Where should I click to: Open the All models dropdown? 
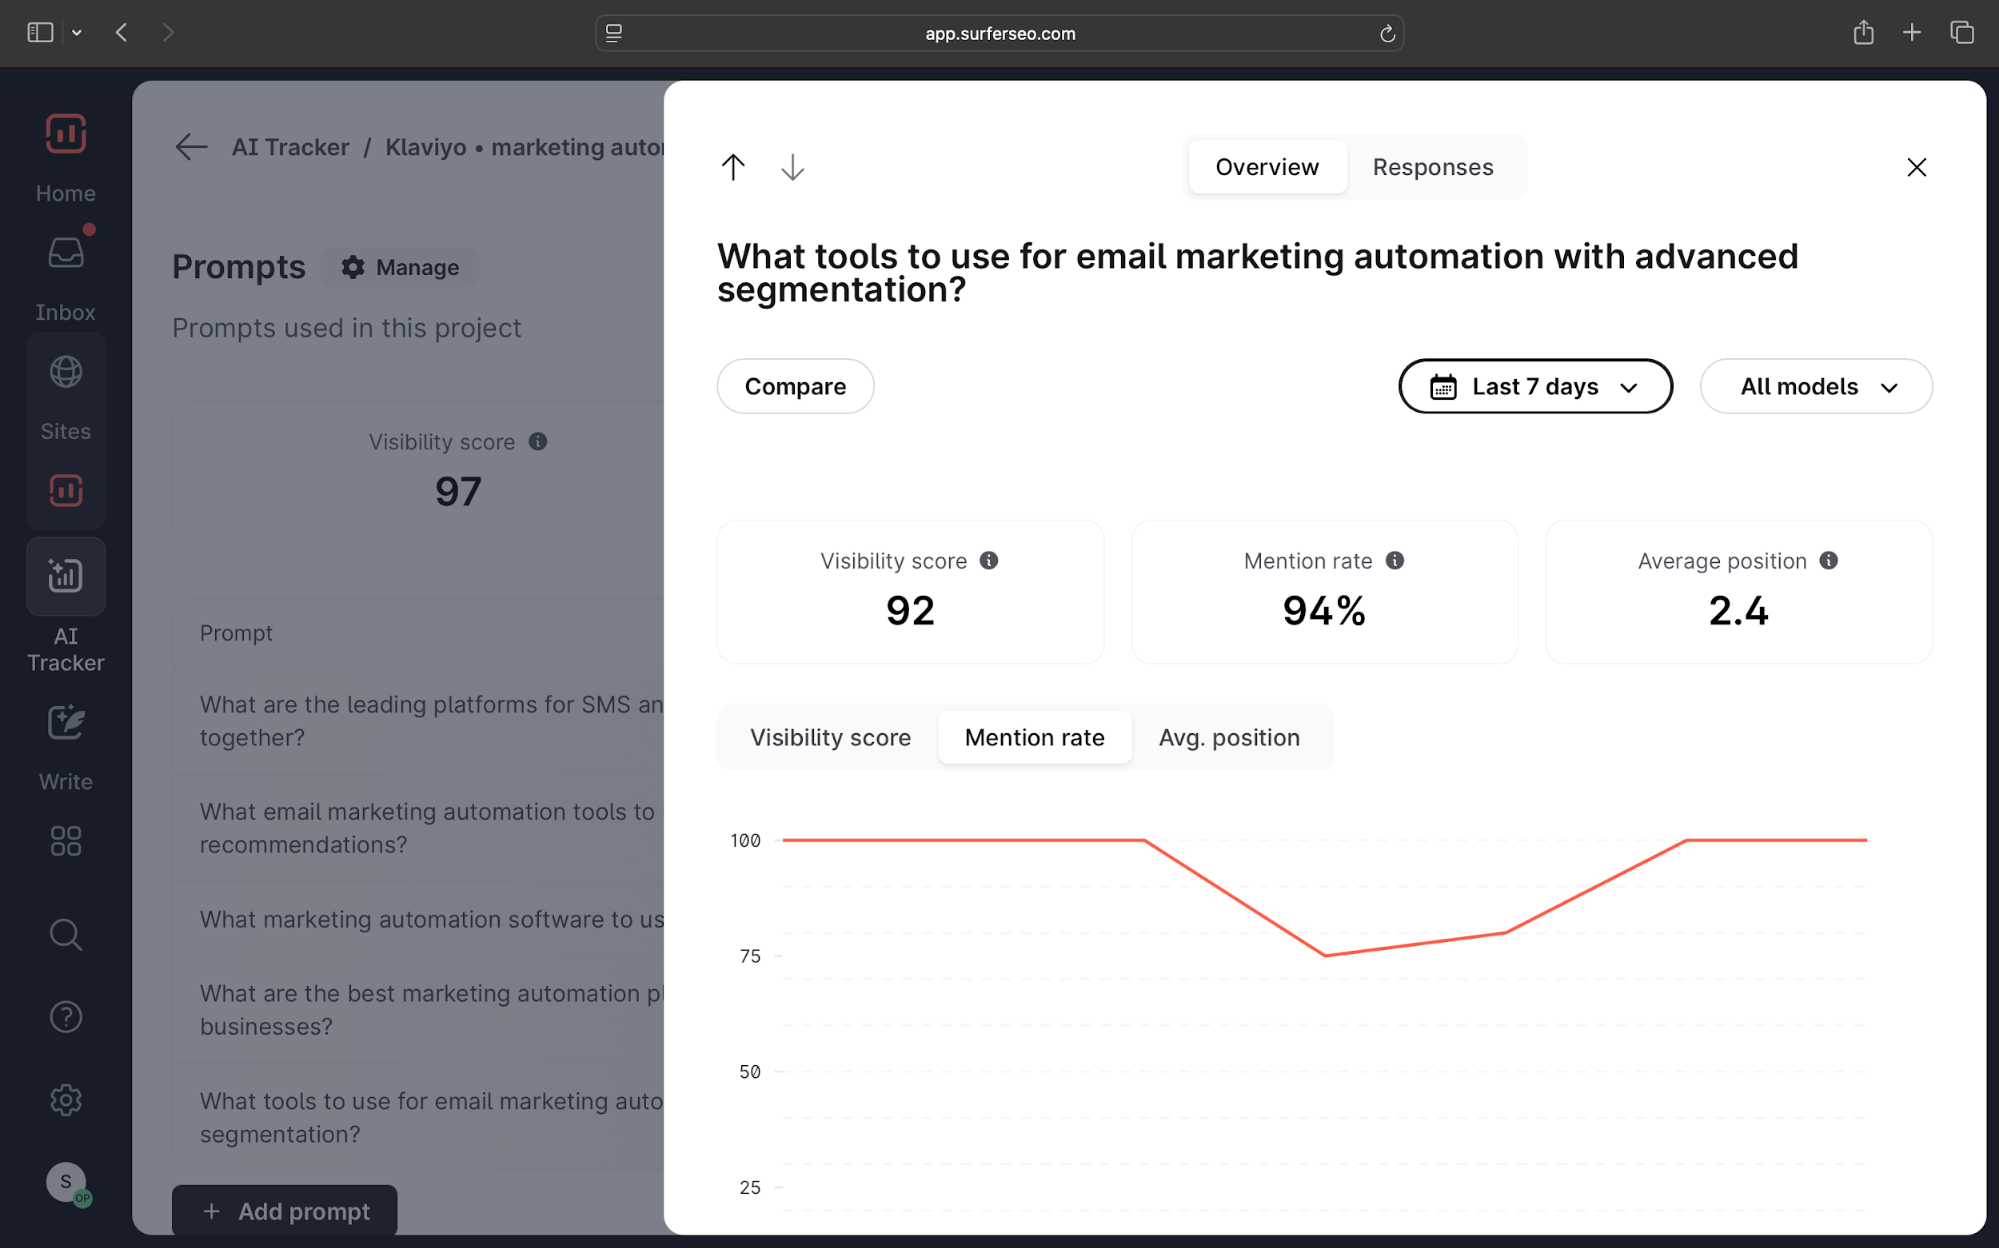coord(1816,387)
